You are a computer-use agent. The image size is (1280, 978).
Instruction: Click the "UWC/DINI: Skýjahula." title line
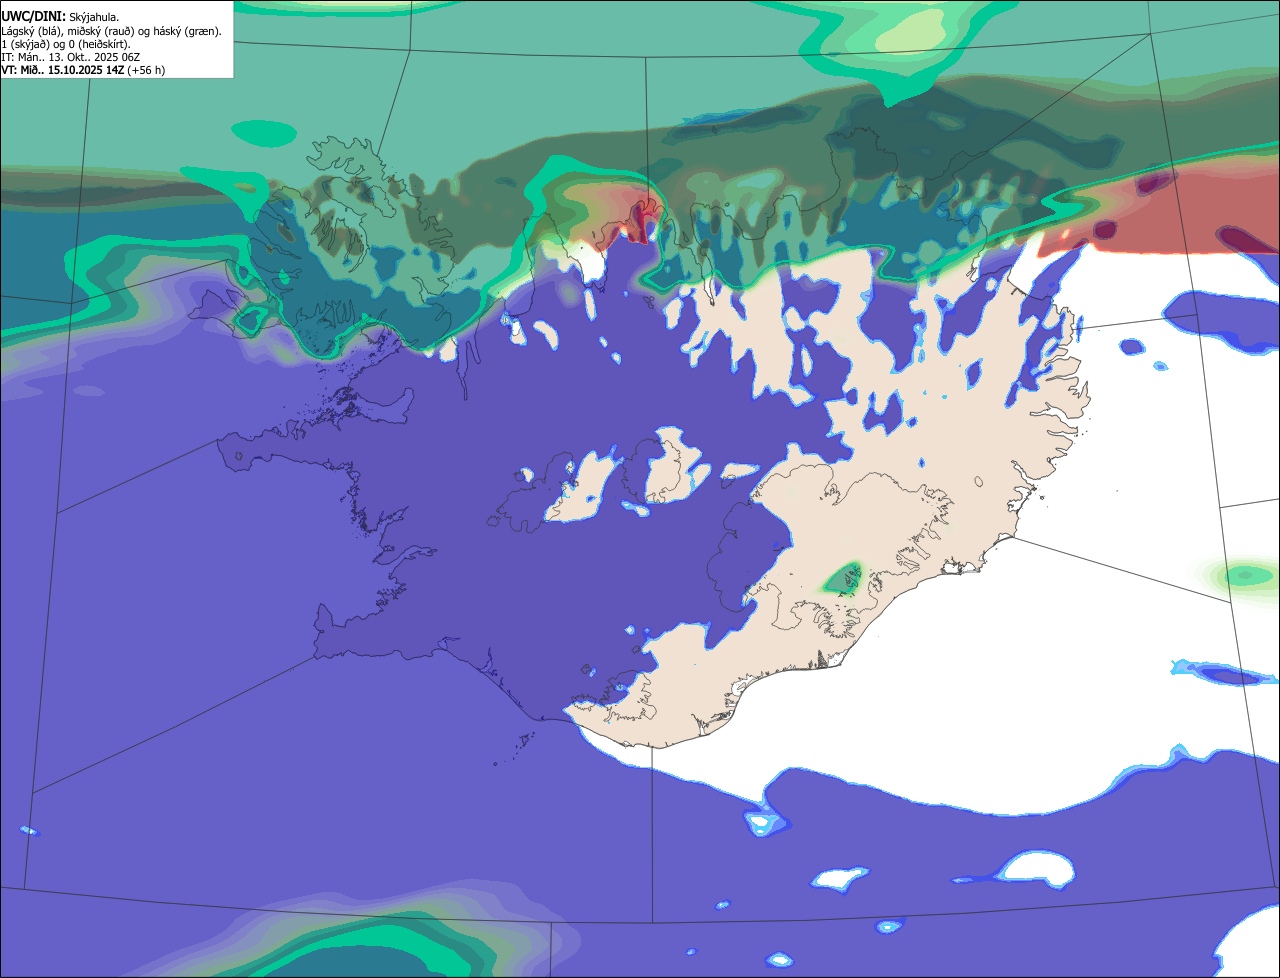click(61, 17)
